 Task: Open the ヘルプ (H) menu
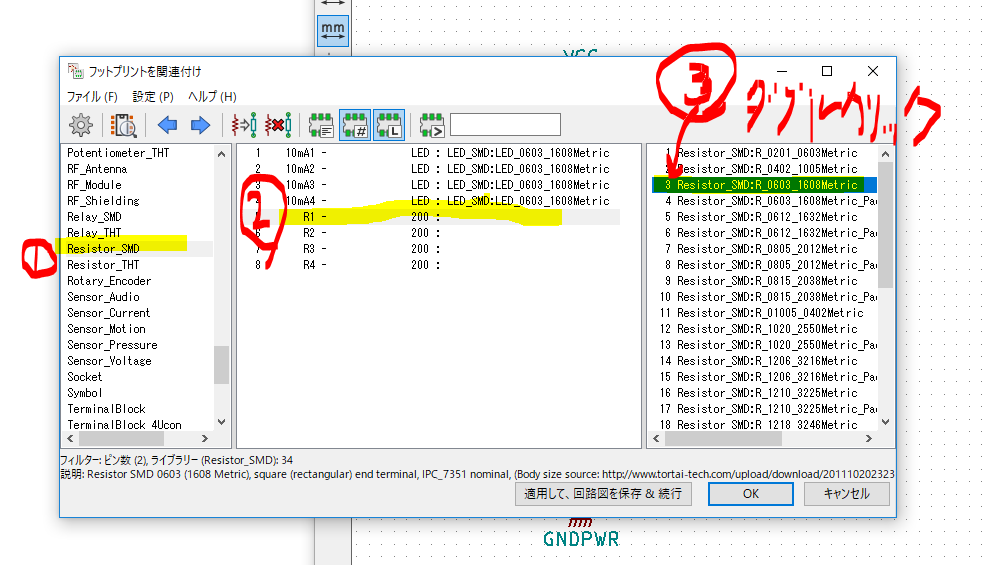click(x=212, y=97)
